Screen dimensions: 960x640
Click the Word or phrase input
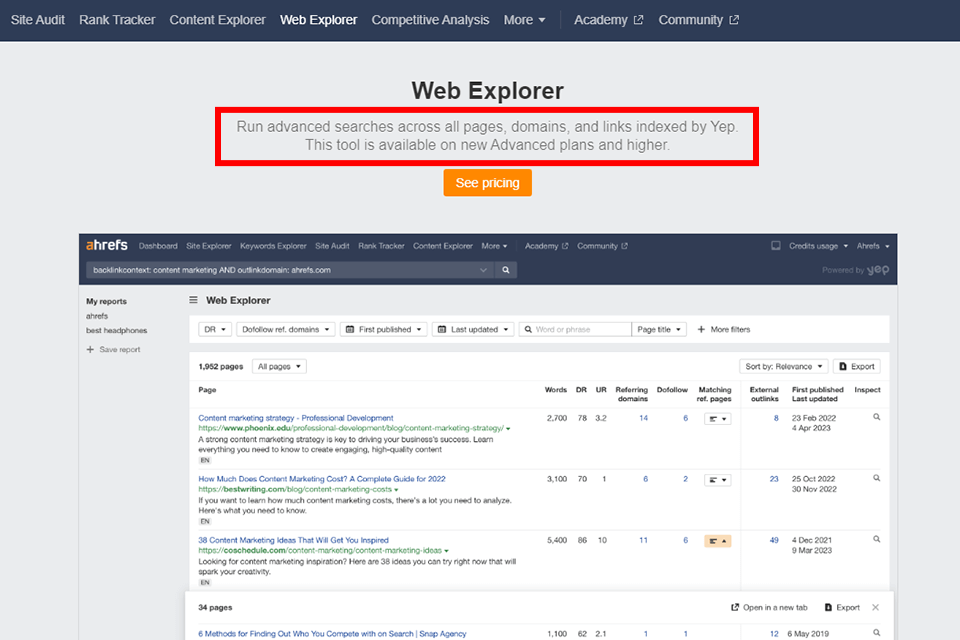click(x=575, y=329)
